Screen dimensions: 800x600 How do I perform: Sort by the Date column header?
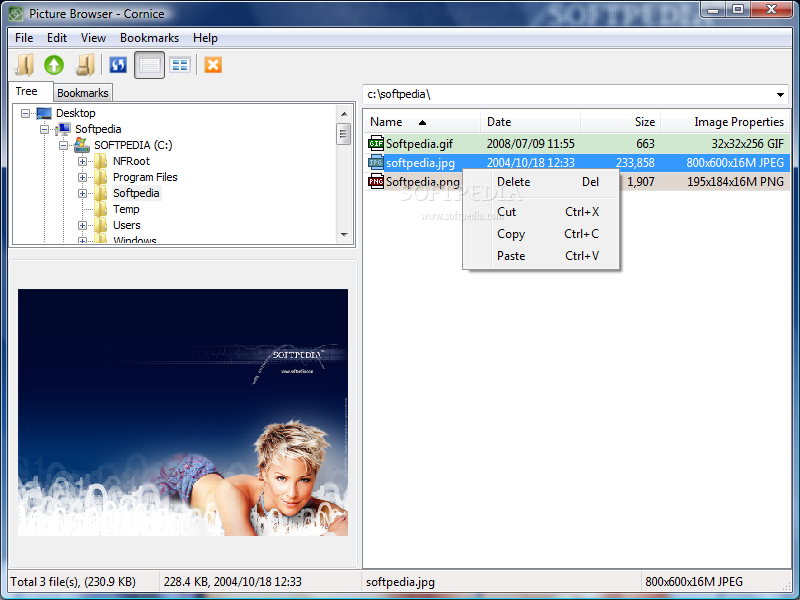coord(530,122)
